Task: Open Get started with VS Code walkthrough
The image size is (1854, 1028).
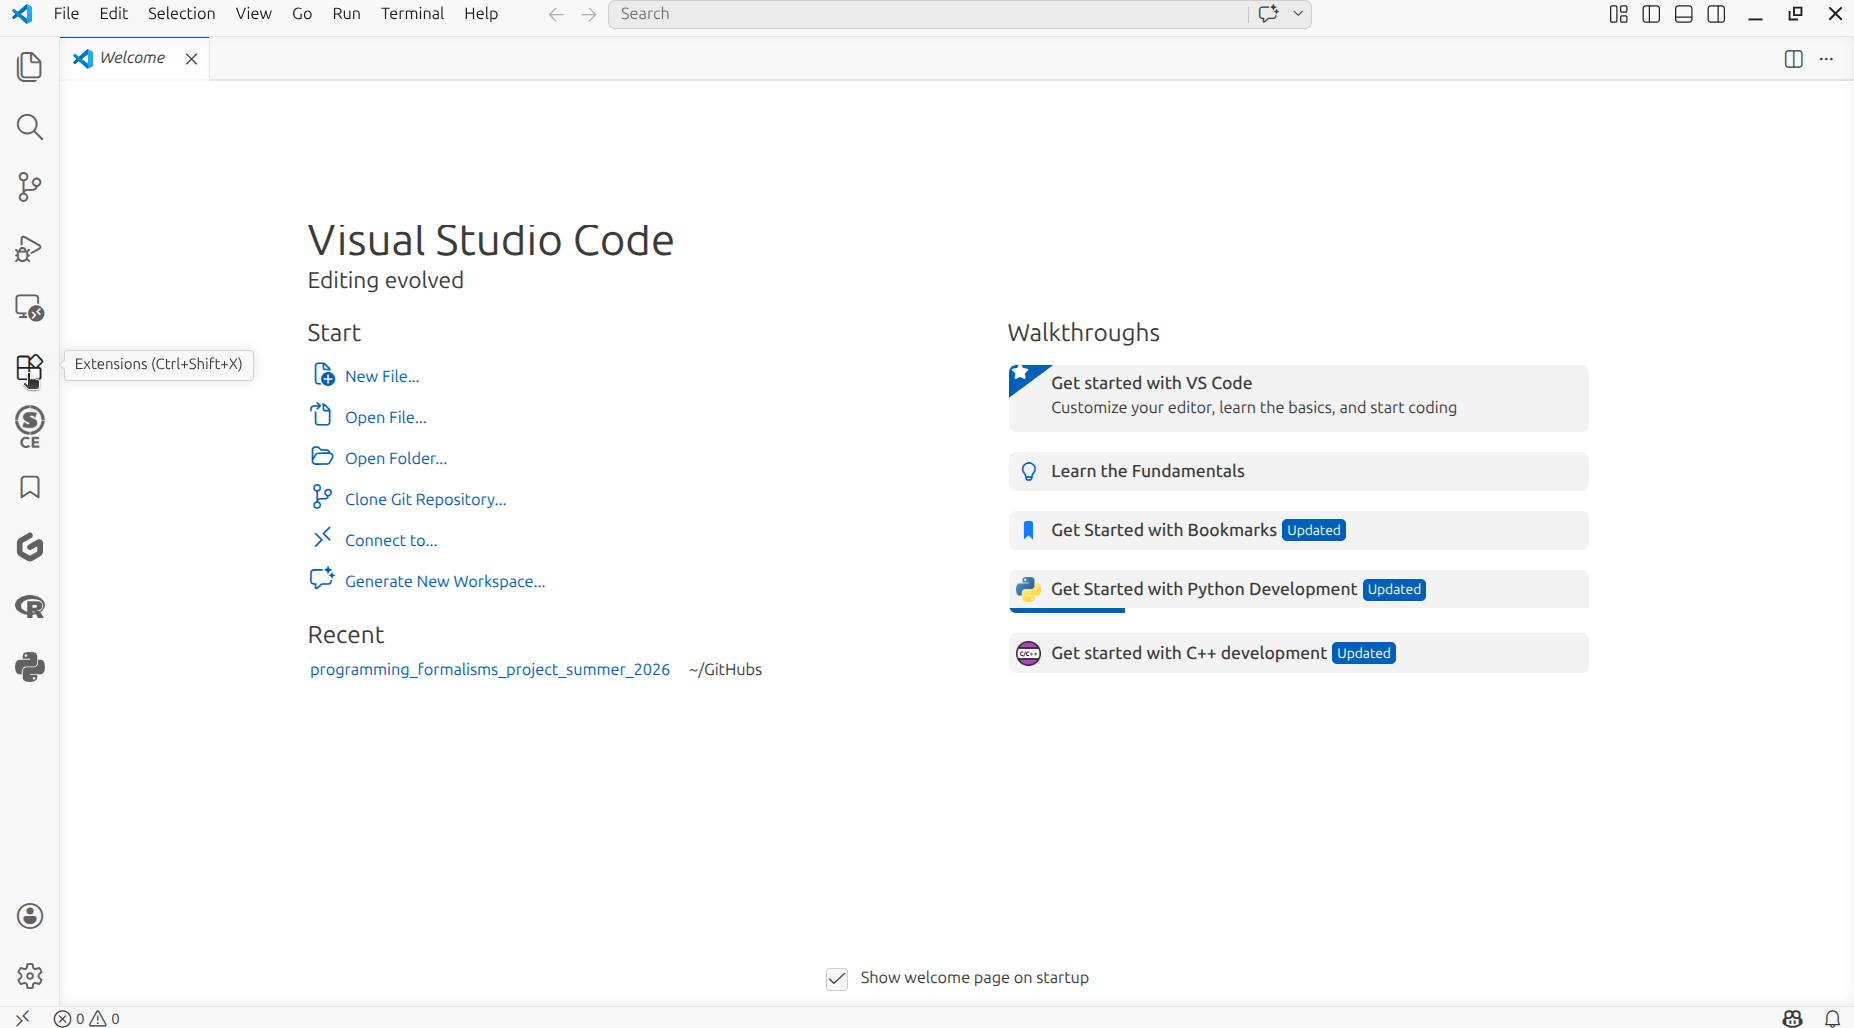Action: click(x=1298, y=398)
